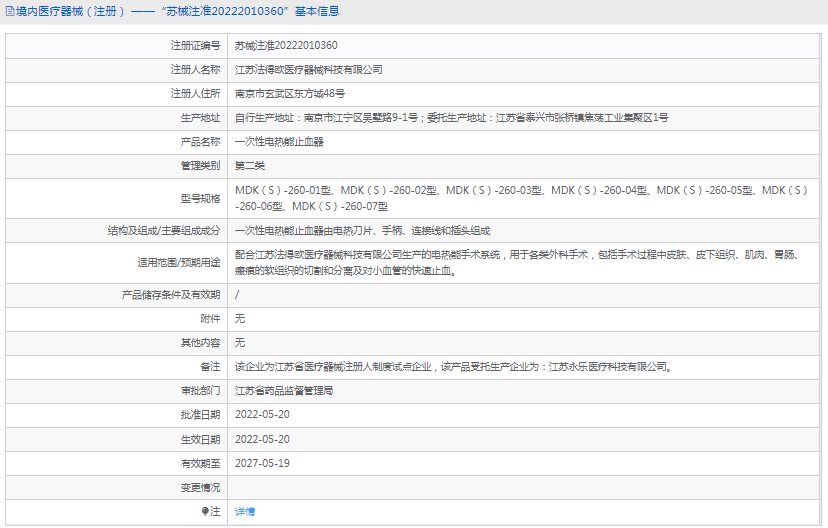The image size is (828, 528).
Task: Select the page title 境内医疗器械（注册）基本信息
Action: pyautogui.click(x=177, y=11)
